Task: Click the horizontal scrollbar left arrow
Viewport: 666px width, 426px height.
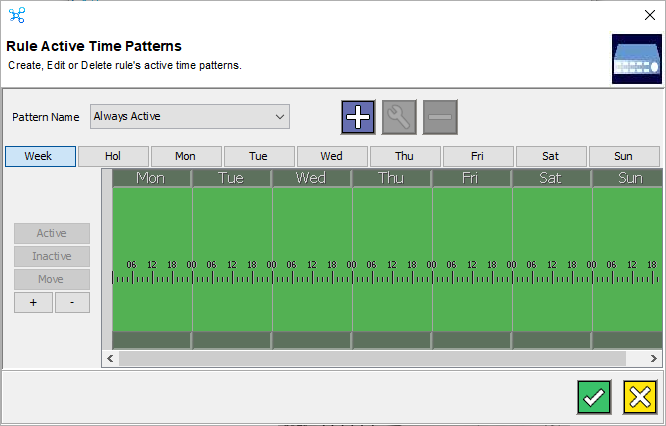Action: click(110, 358)
